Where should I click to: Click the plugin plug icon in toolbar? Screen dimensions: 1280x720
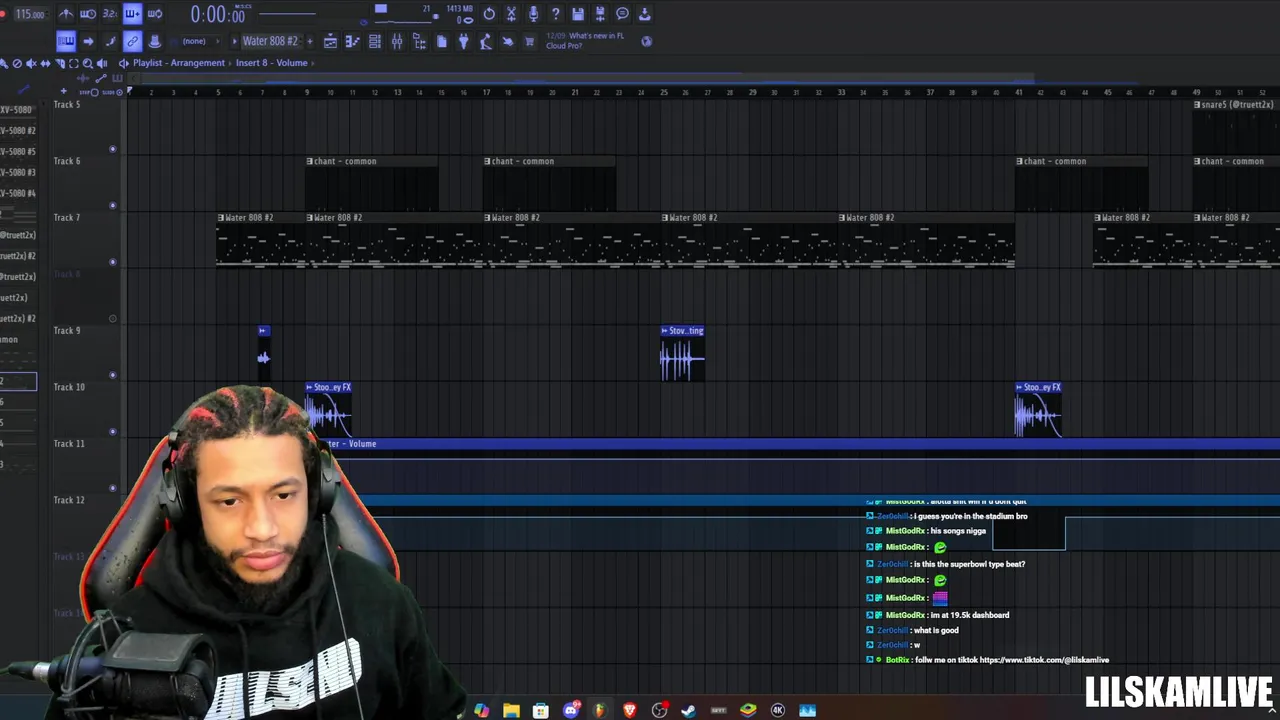click(463, 41)
